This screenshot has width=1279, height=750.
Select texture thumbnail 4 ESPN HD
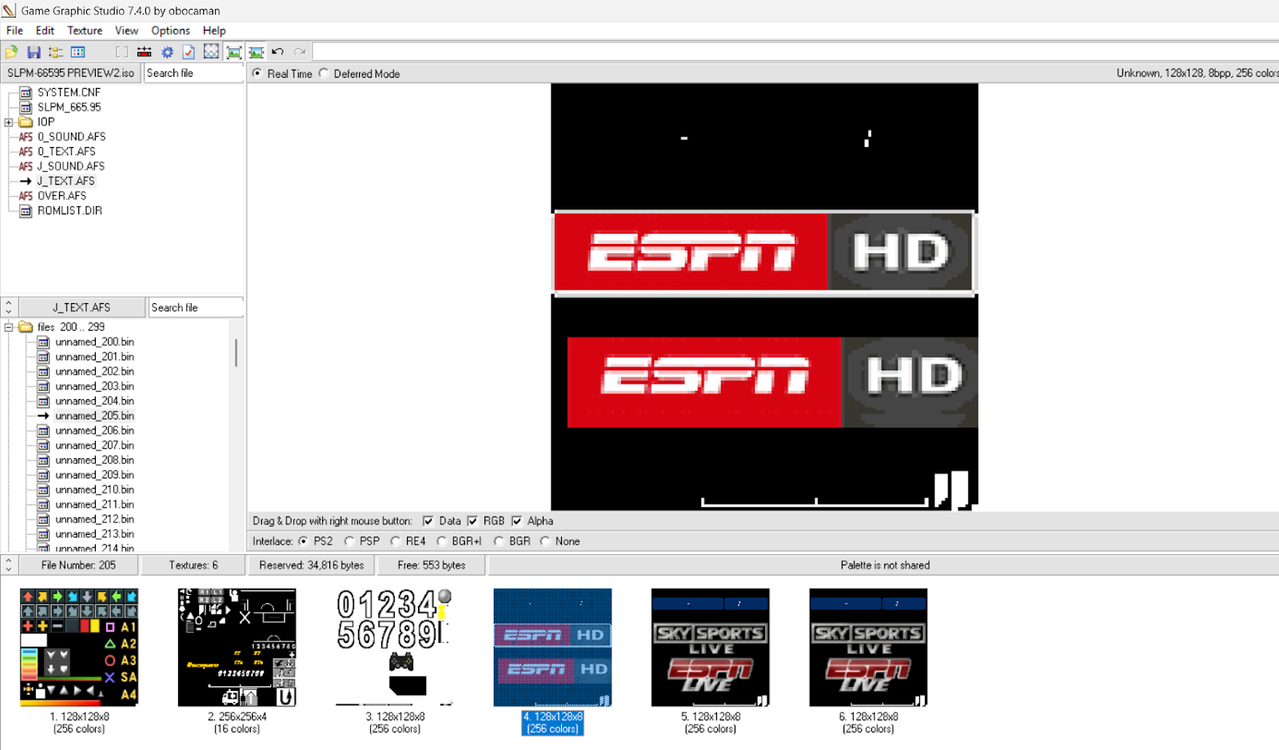(x=553, y=647)
